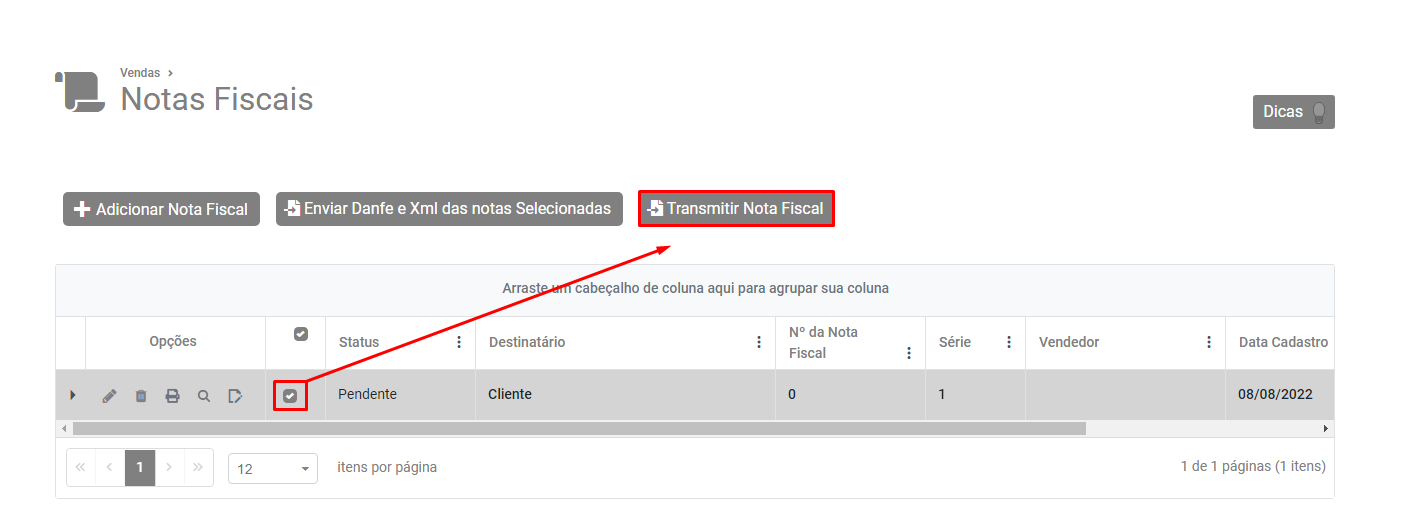Open Nº da Nota Fiscal column menu
The width and height of the screenshot is (1423, 530).
909,353
